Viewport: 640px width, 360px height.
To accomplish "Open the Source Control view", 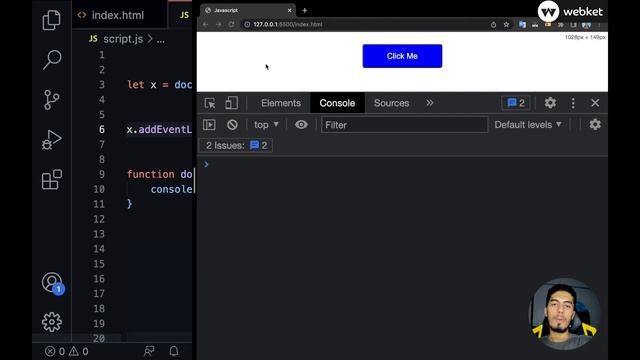I will [51, 100].
